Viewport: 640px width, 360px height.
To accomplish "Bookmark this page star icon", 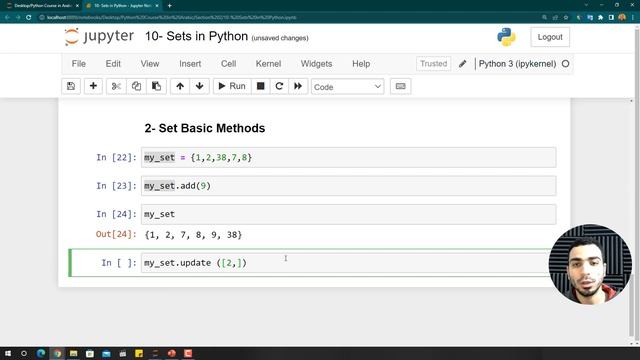I will coord(566,18).
